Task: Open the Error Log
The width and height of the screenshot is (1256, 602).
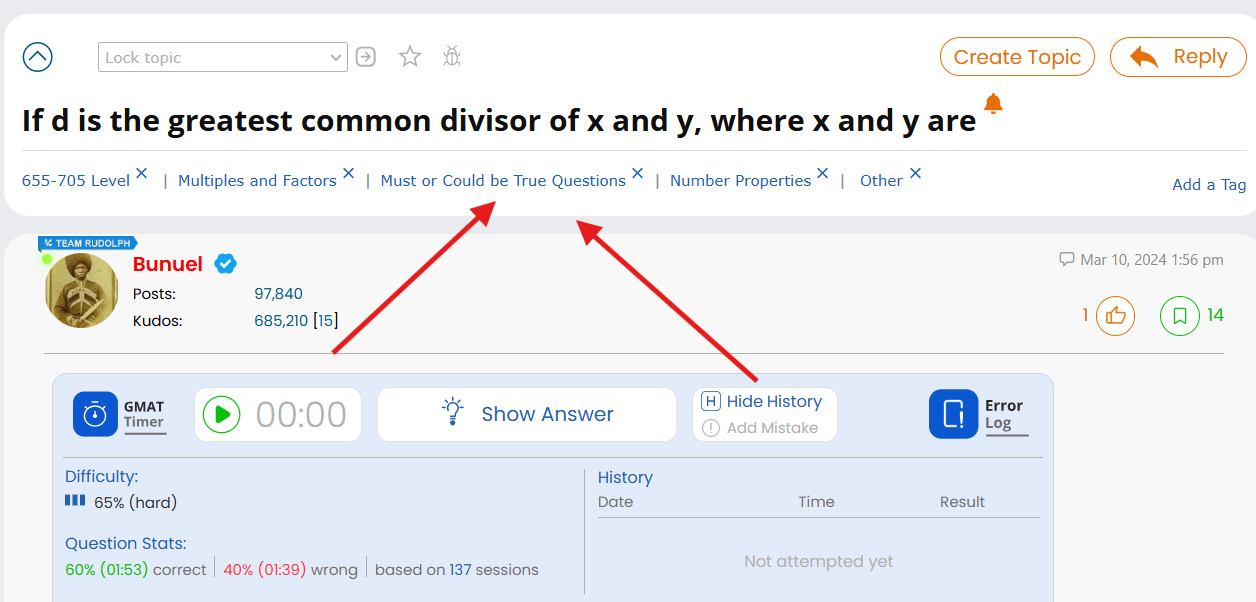Action: pyautogui.click(x=953, y=414)
